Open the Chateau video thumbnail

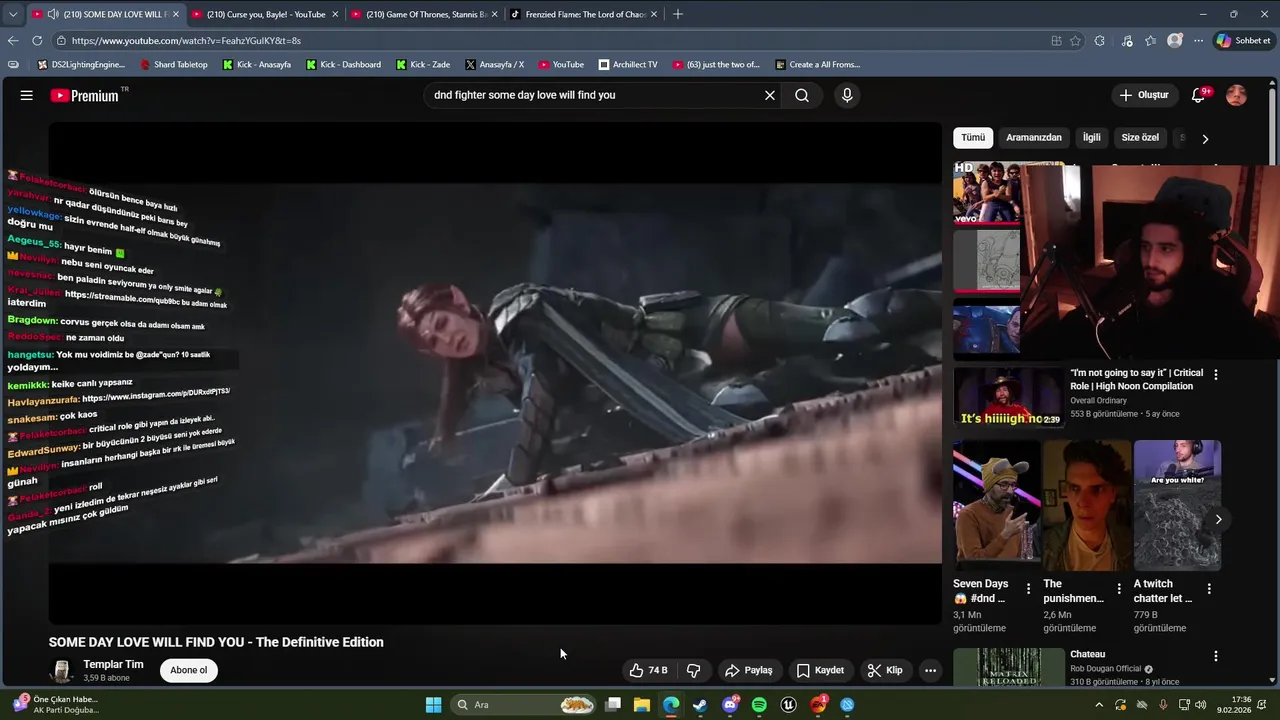pyautogui.click(x=1008, y=667)
